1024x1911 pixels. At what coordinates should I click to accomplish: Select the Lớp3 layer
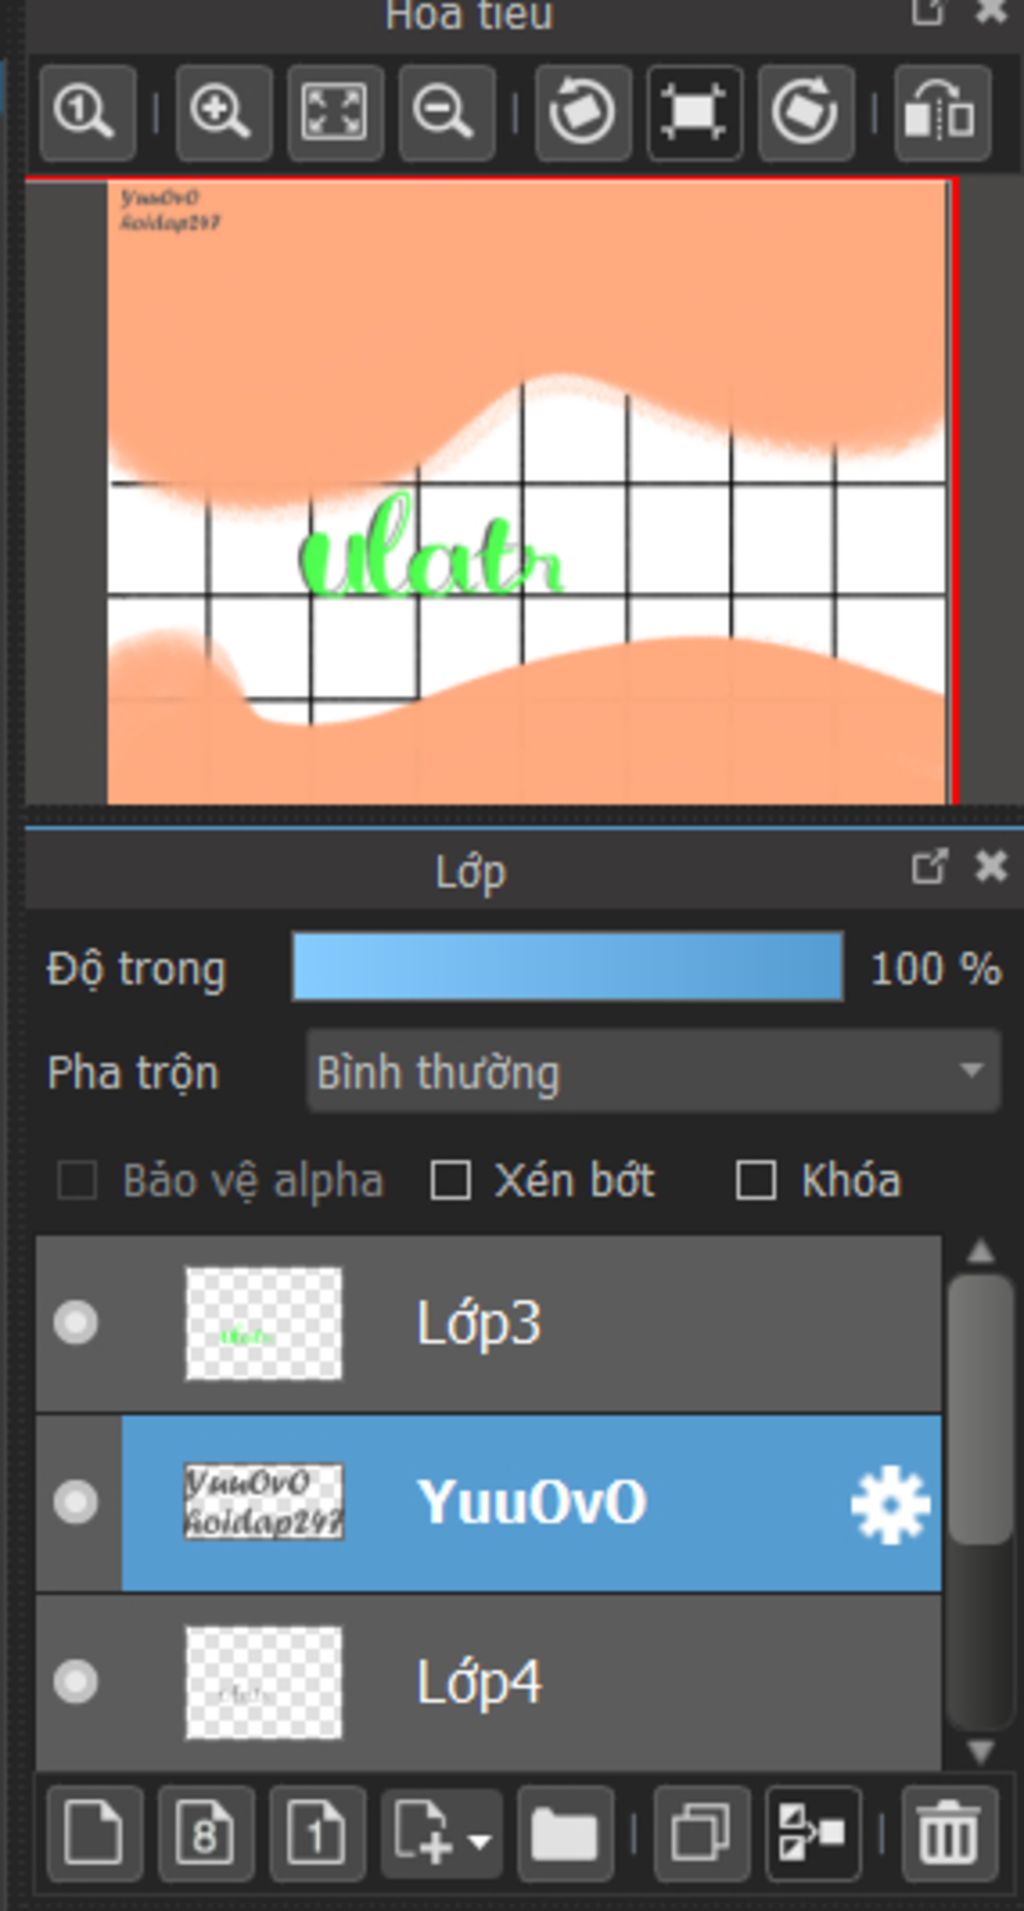pyautogui.click(x=600, y=1323)
